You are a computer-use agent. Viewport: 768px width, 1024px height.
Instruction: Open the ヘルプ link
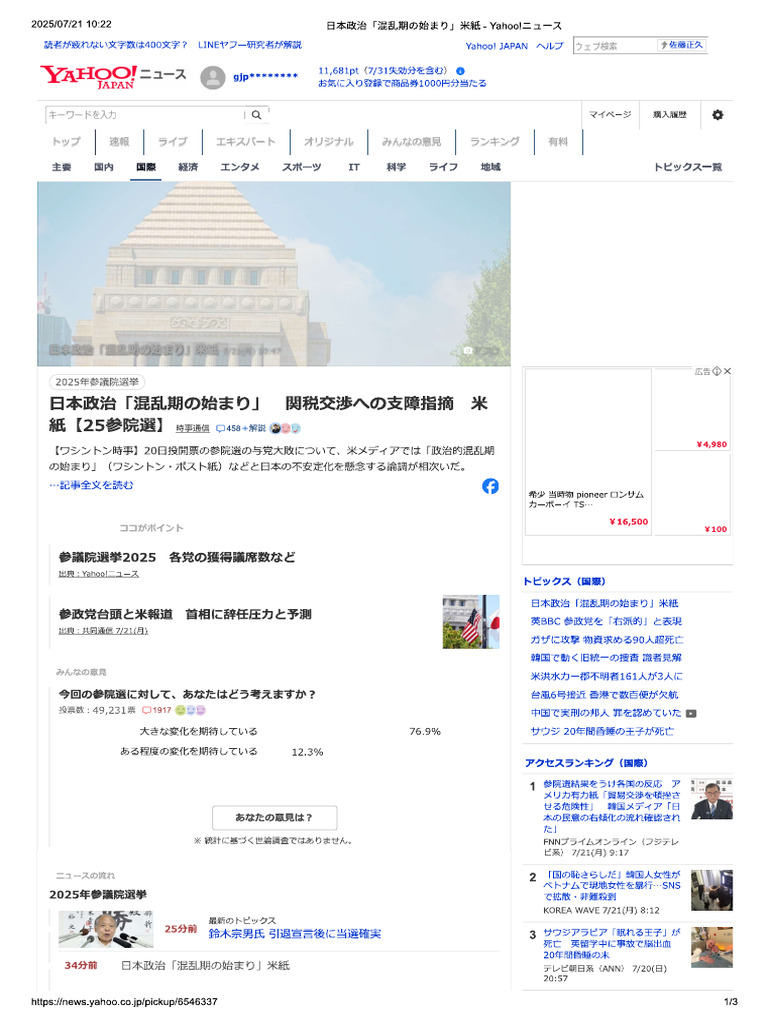[x=549, y=46]
